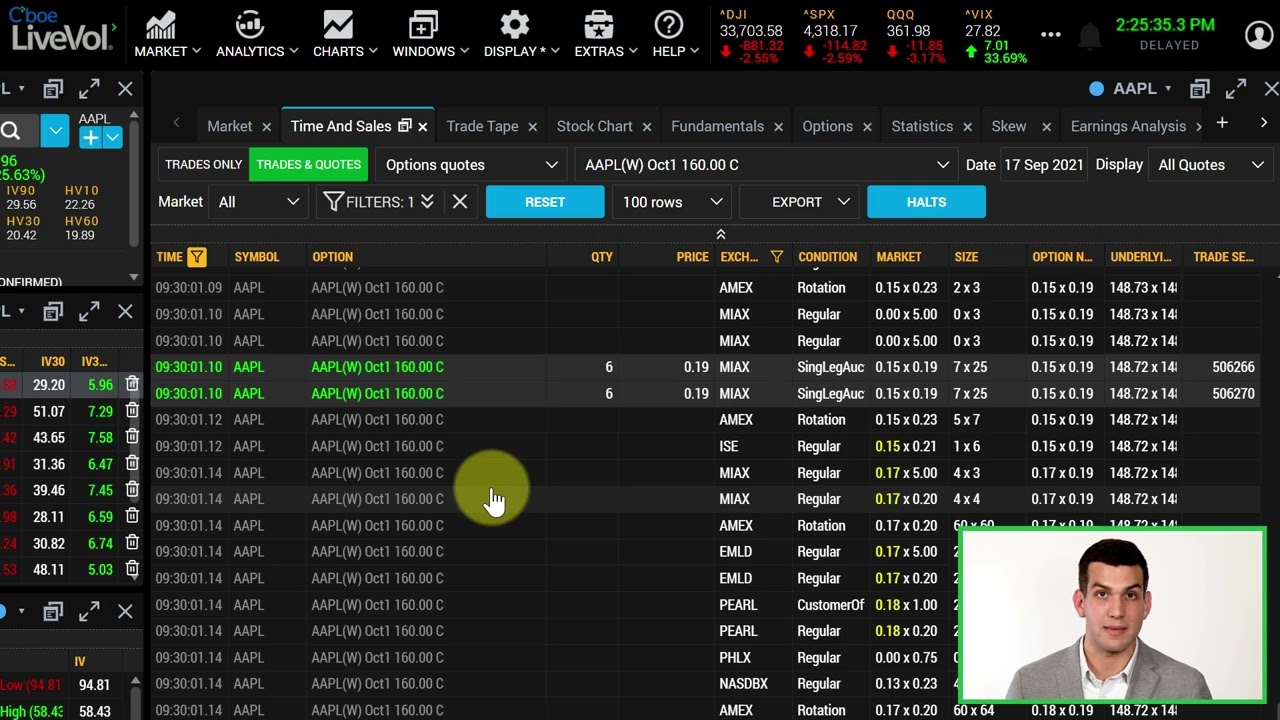This screenshot has width=1280, height=720.
Task: Open the Options quotes dropdown
Action: pyautogui.click(x=471, y=165)
